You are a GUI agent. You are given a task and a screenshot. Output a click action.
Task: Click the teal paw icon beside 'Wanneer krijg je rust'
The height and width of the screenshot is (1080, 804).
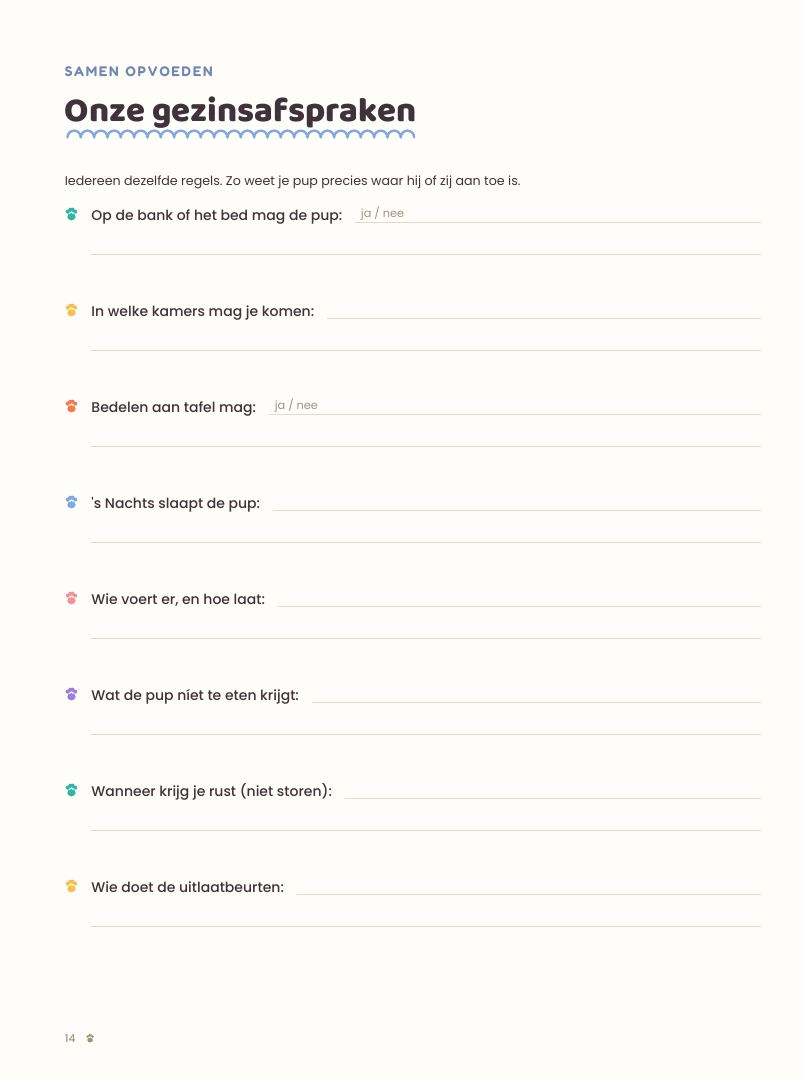71,790
